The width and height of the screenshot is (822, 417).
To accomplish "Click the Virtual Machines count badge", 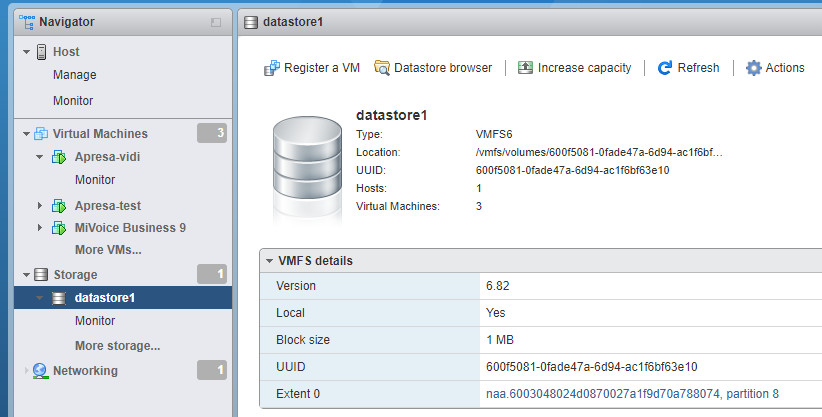I will coord(212,133).
